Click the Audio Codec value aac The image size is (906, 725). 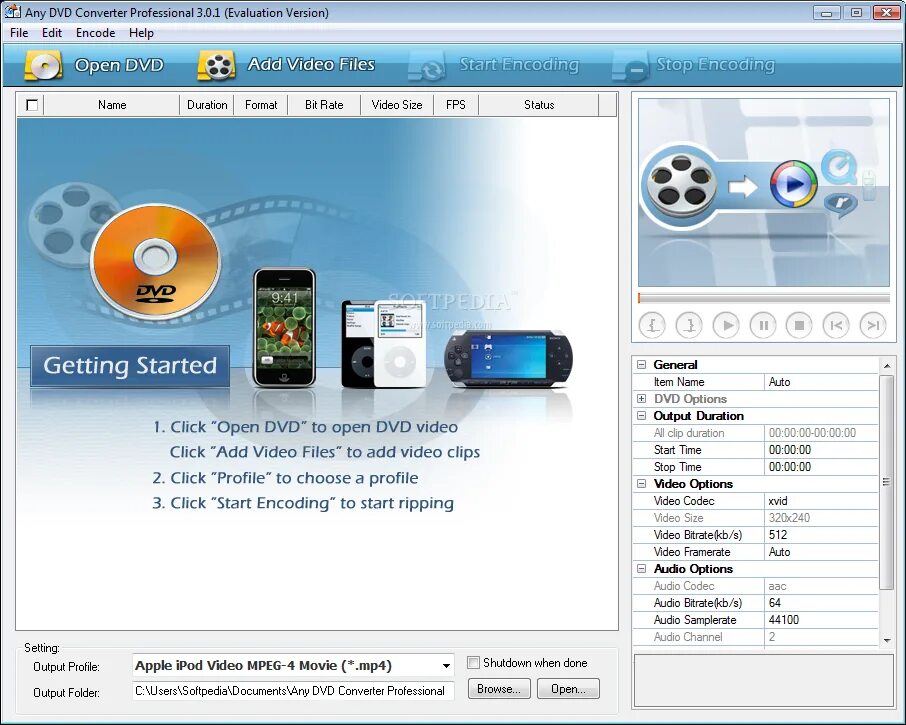[821, 586]
